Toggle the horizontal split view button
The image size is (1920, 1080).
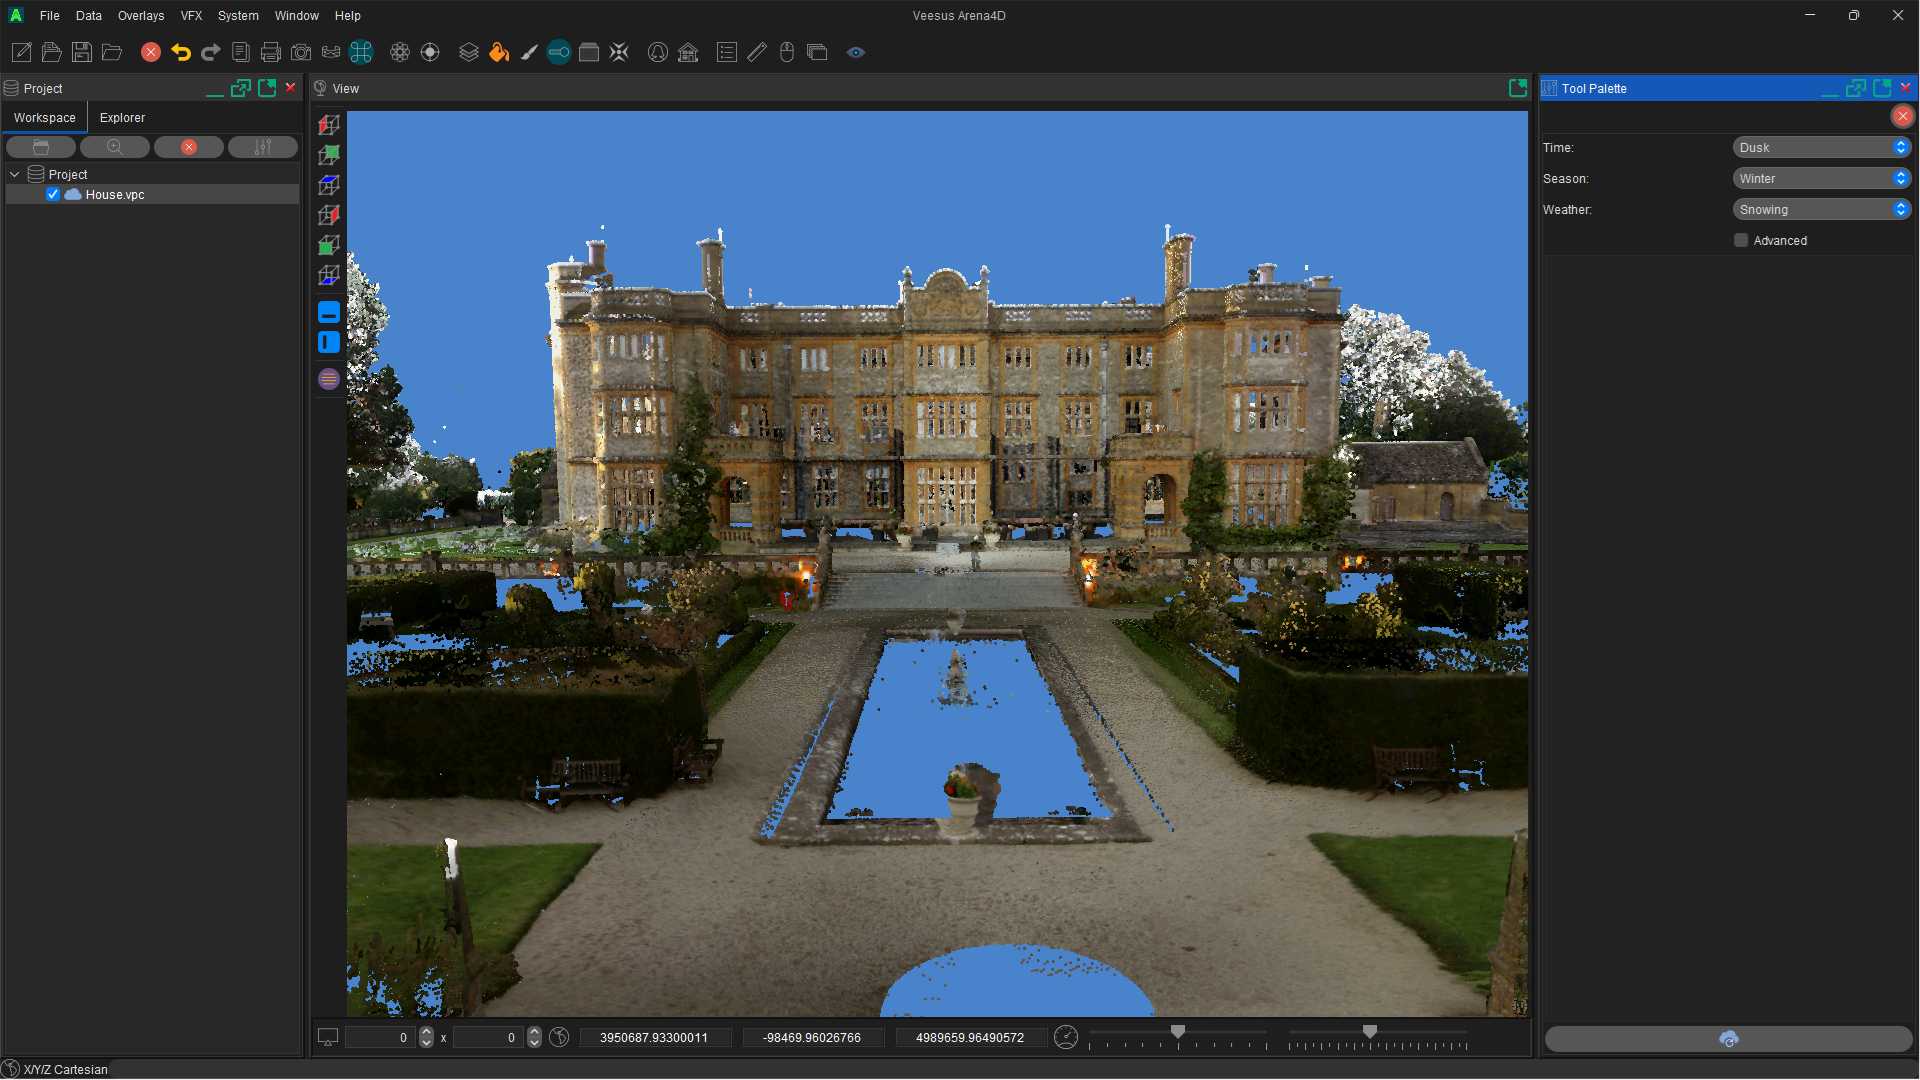(x=329, y=312)
